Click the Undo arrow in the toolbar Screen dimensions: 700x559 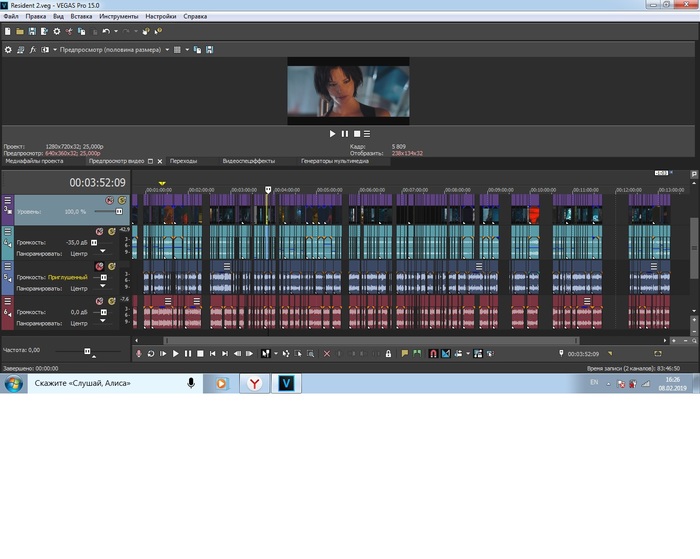105,31
